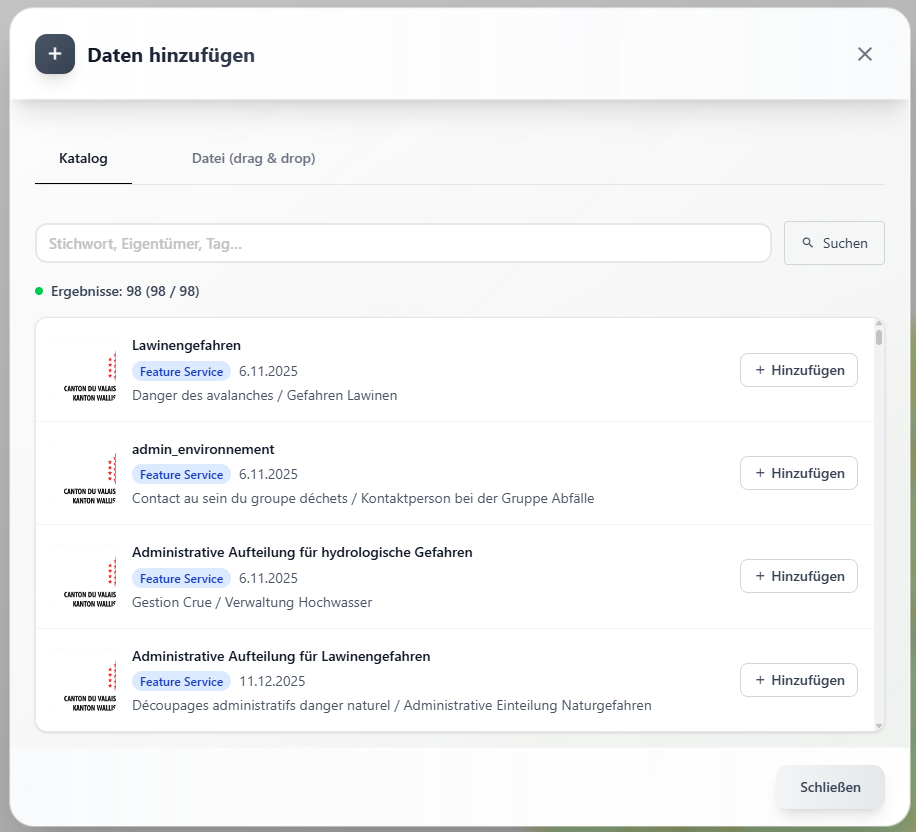Click the magnifier icon in Suchen button
Image resolution: width=916 pixels, height=832 pixels.
point(808,243)
